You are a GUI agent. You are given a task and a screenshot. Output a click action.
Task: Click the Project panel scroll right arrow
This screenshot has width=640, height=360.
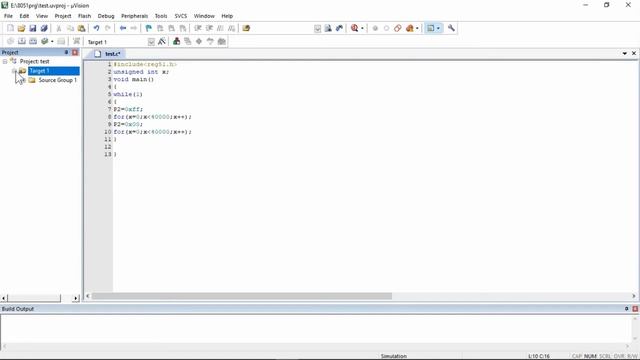[x=76, y=298]
